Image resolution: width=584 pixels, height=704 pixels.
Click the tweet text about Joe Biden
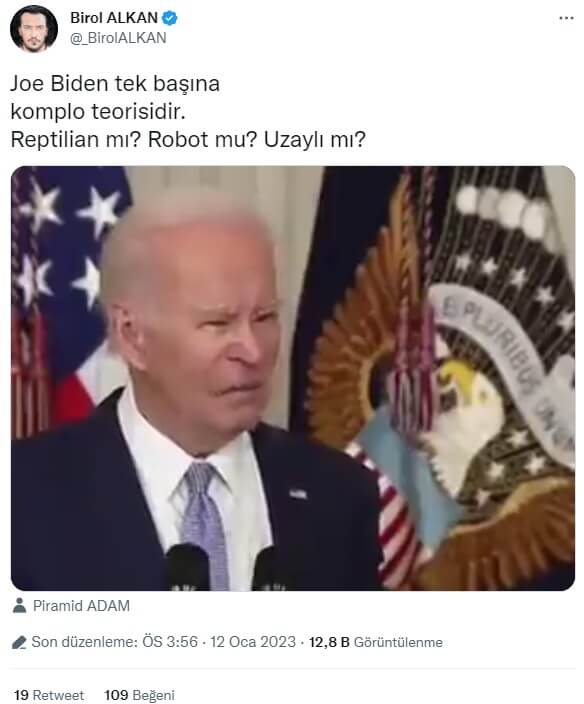click(x=188, y=111)
